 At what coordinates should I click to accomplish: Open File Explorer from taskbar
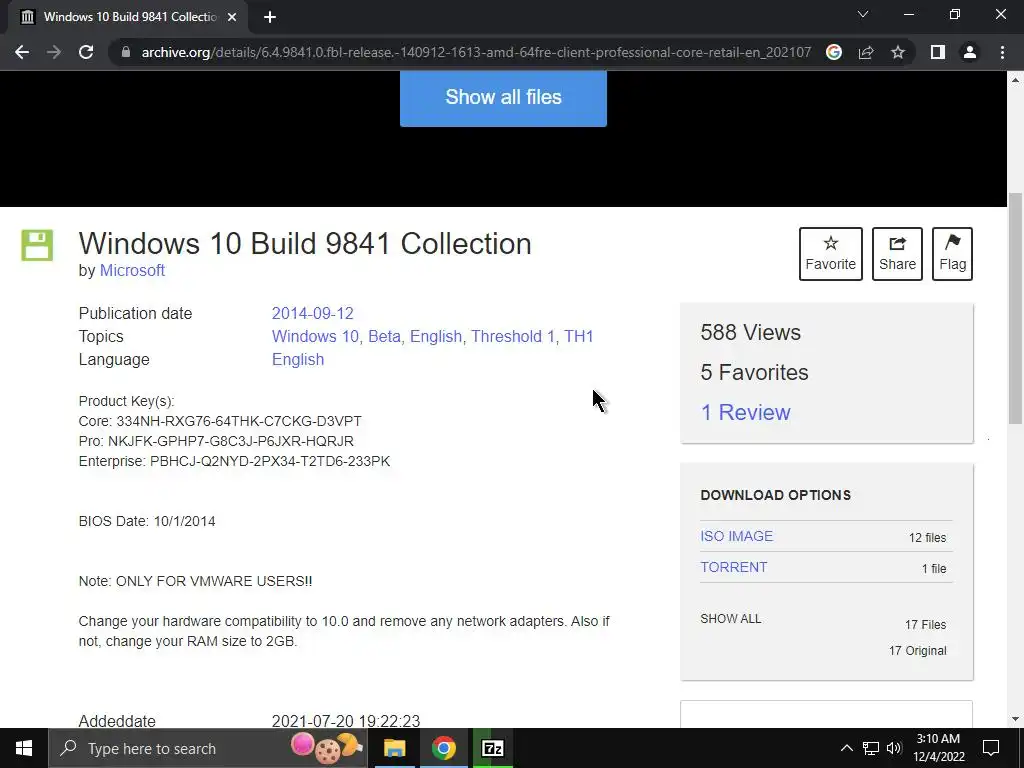click(394, 748)
